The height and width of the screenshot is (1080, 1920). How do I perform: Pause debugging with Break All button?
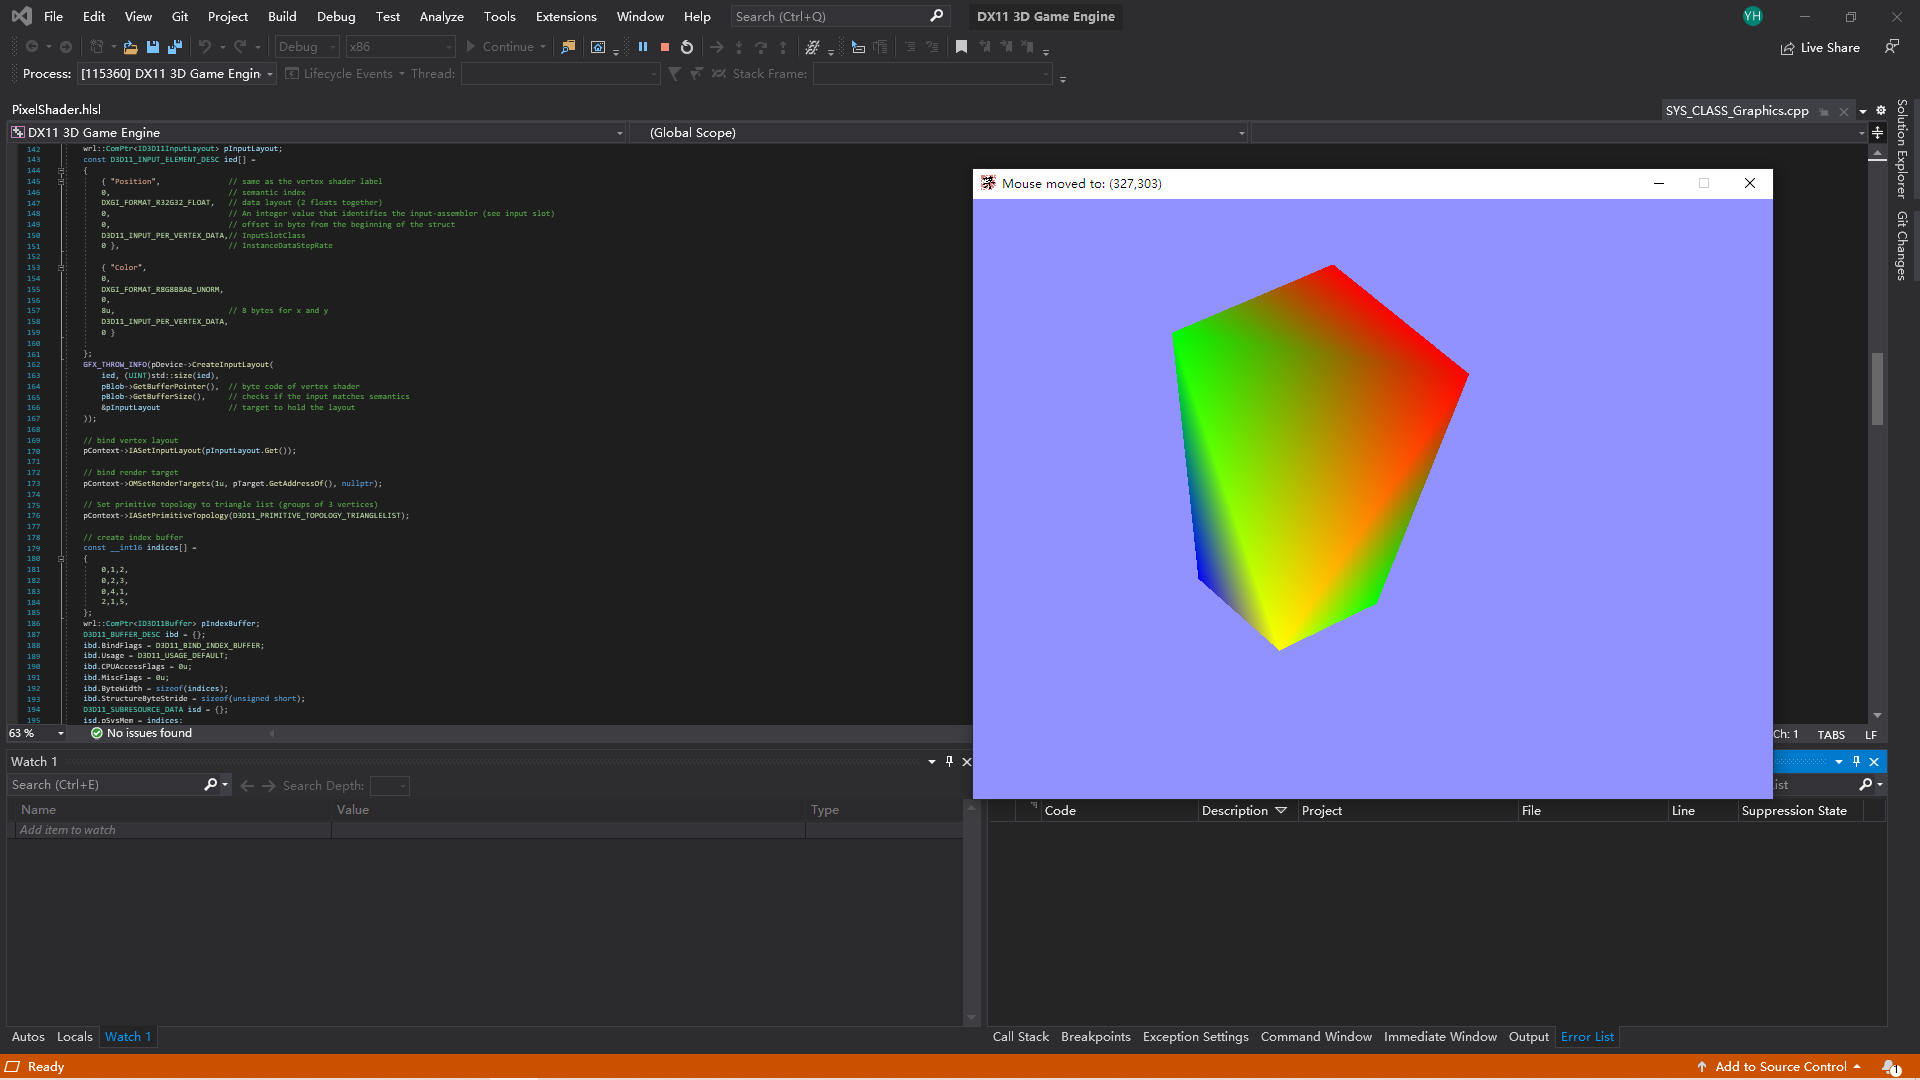tap(643, 47)
